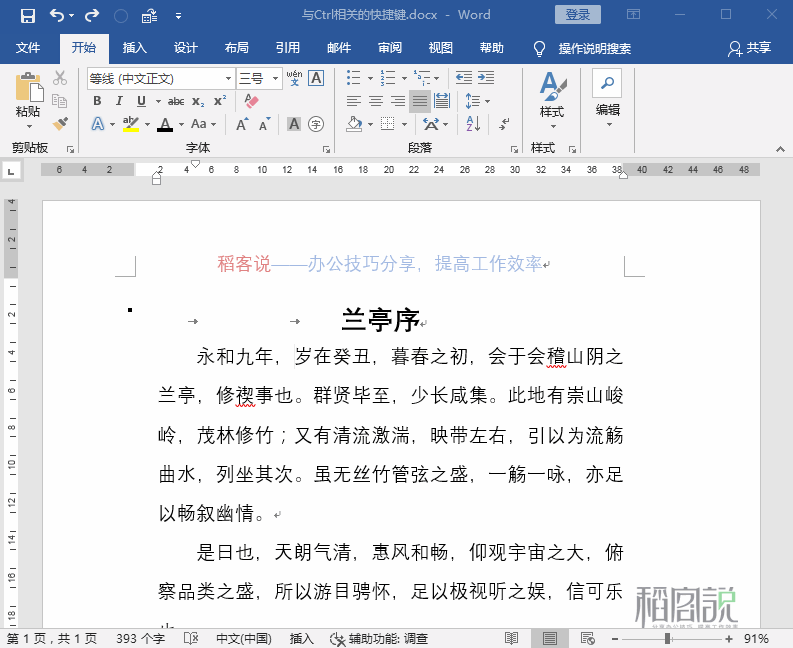Decrease paragraph indent

coord(464,78)
